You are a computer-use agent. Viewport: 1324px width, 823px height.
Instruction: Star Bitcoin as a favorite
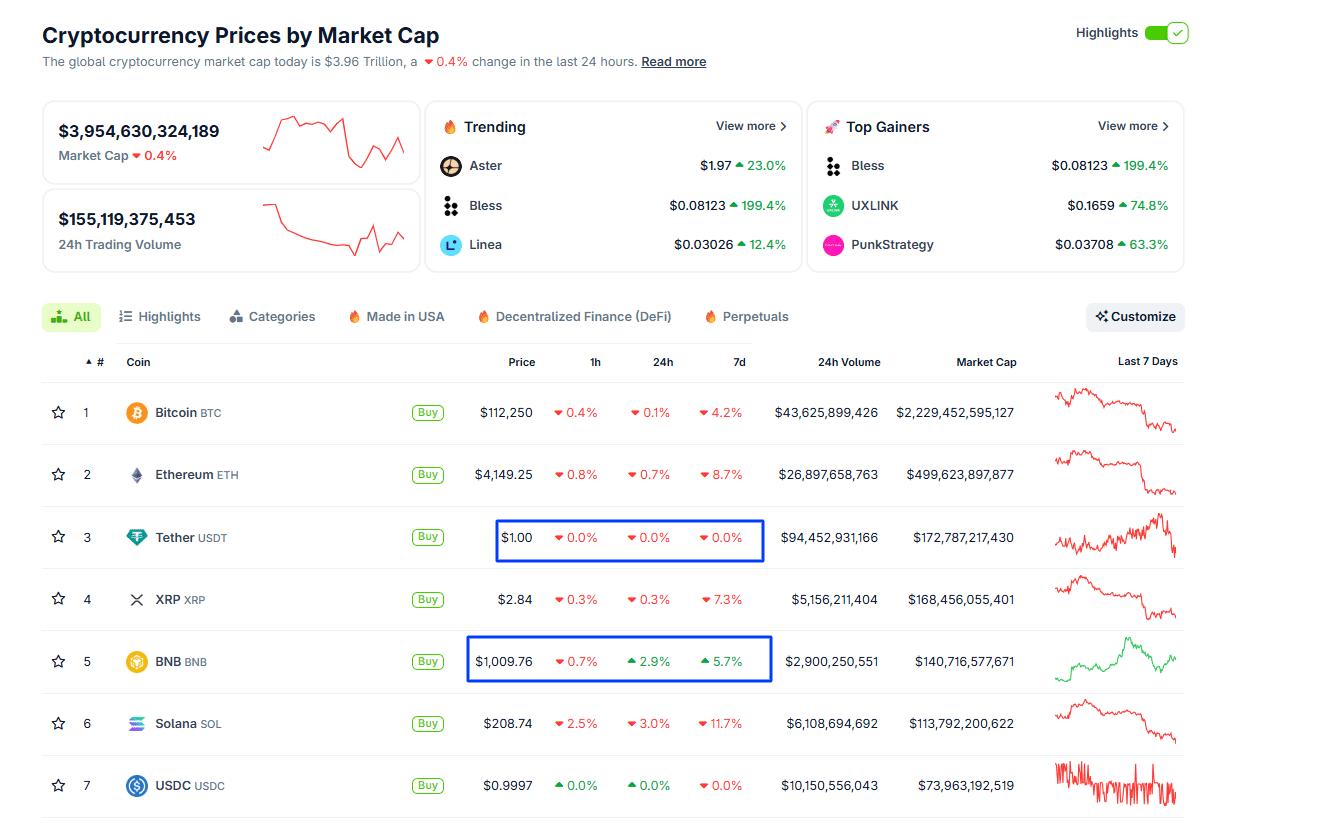tap(57, 412)
